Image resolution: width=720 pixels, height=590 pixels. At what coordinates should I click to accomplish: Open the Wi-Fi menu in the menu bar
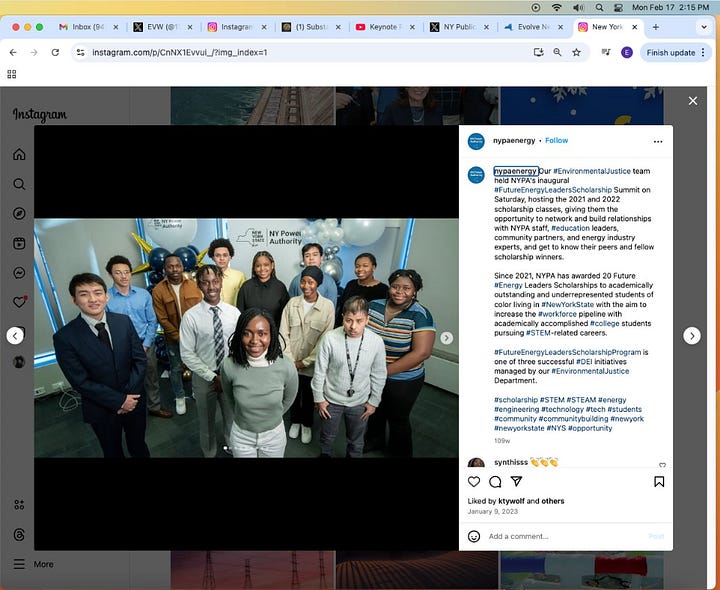point(557,7)
